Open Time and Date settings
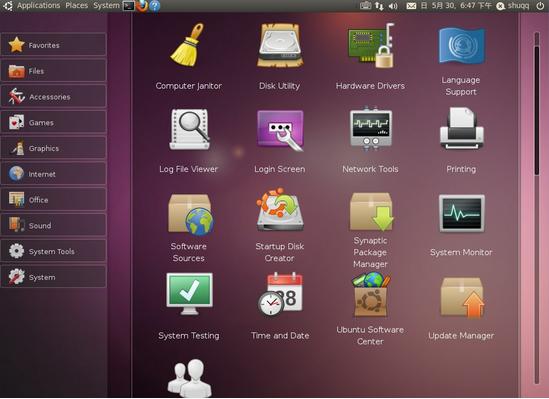The image size is (549, 399). coord(280,306)
